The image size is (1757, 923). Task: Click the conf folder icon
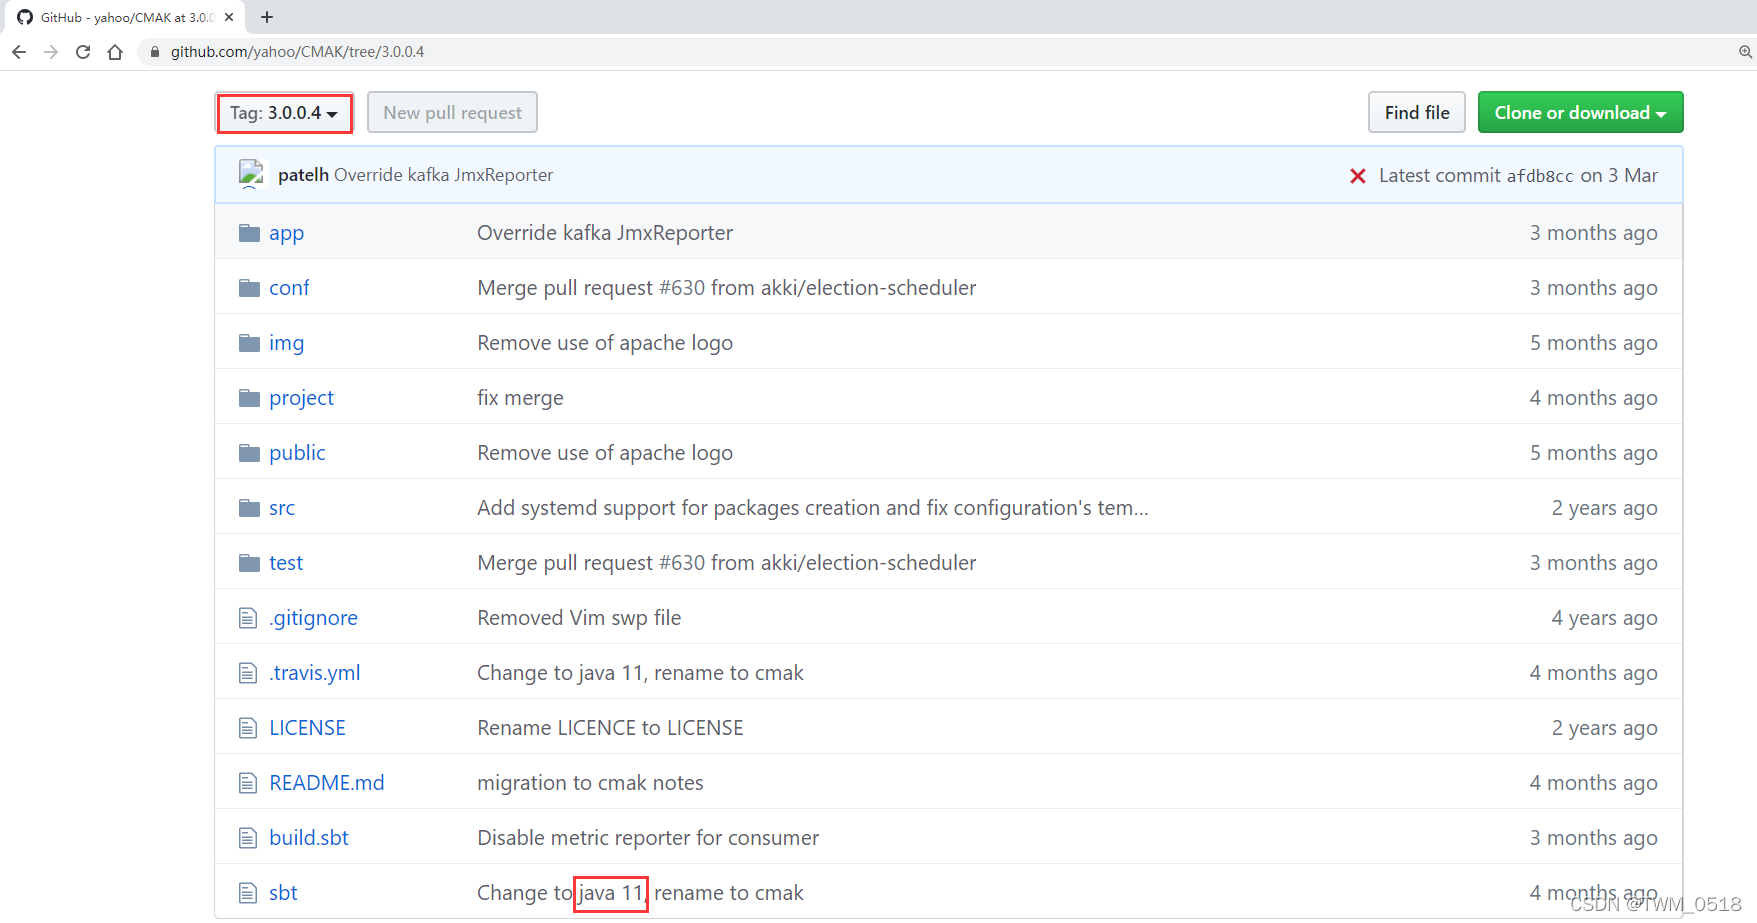(249, 288)
